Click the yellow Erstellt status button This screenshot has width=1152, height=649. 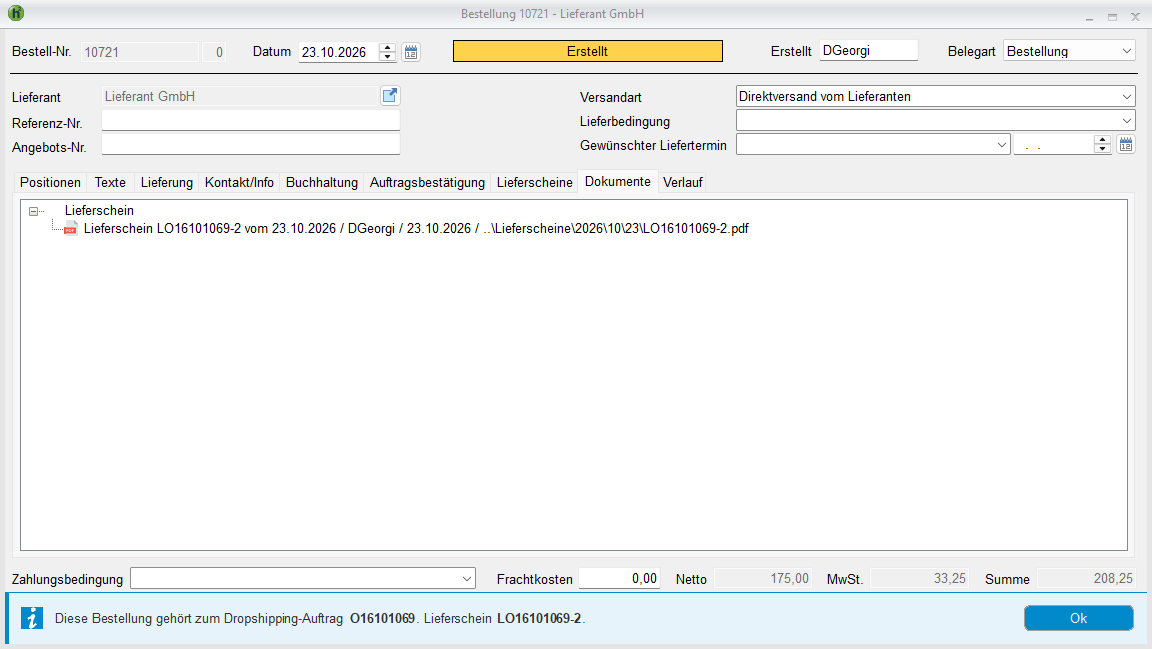[588, 51]
